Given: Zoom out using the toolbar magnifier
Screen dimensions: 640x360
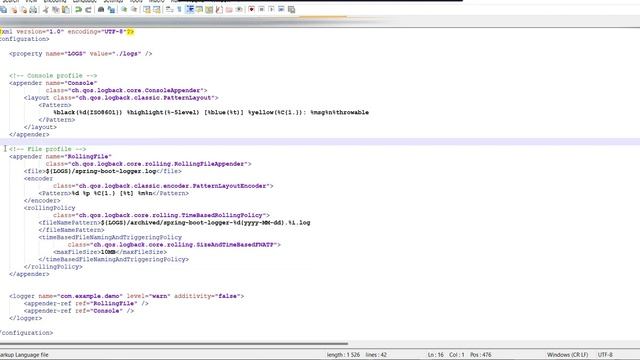Looking at the screenshot, I should click(x=133, y=9).
